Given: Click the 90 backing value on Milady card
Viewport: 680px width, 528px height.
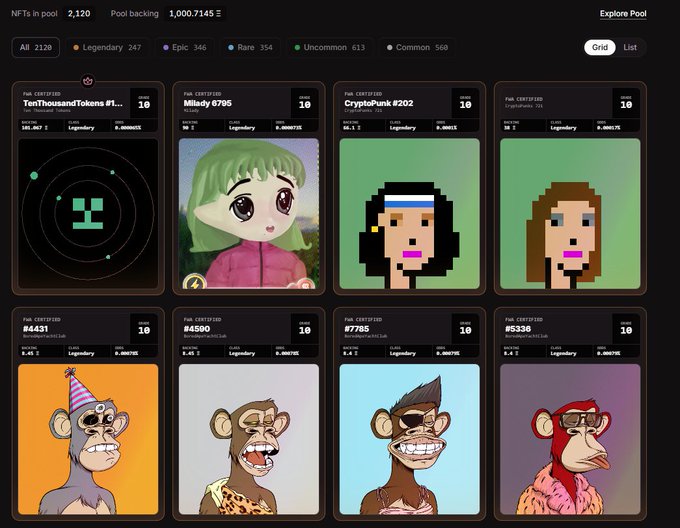Looking at the screenshot, I should pyautogui.click(x=190, y=128).
